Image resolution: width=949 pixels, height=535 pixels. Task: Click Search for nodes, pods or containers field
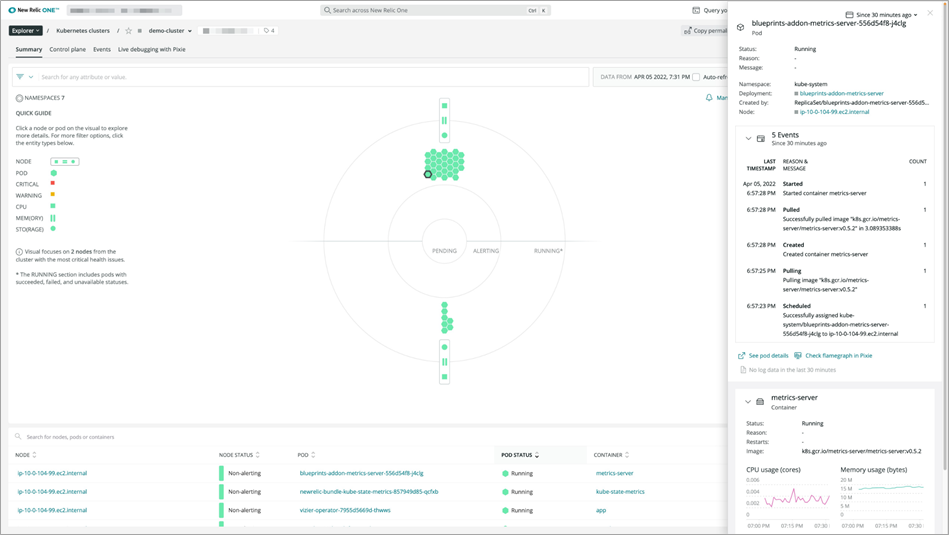click(x=70, y=436)
